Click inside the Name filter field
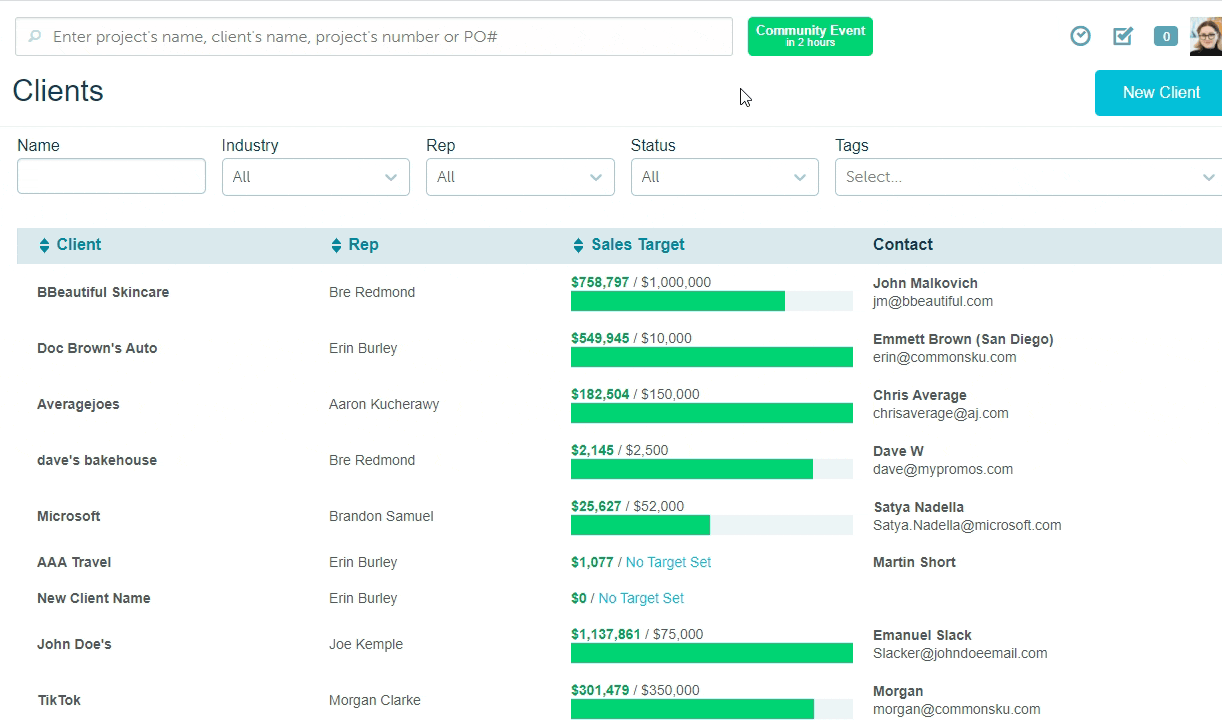This screenshot has height=723, width=1222. (x=111, y=176)
